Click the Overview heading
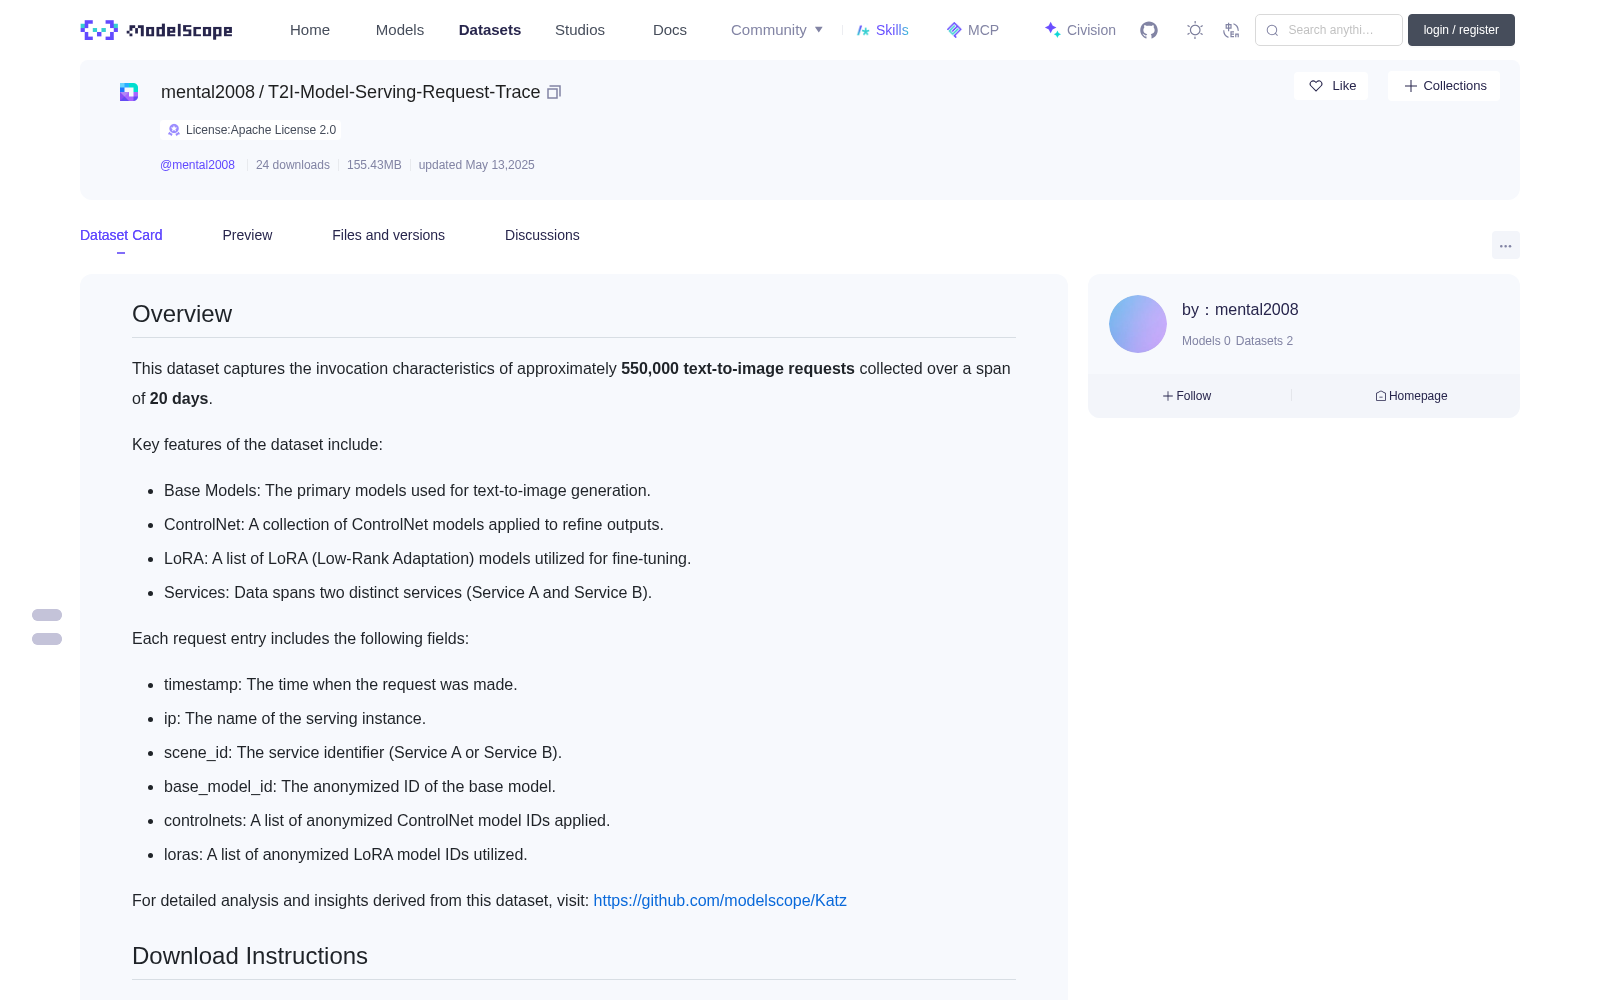Screen dimensions: 1600x1000 point(182,314)
